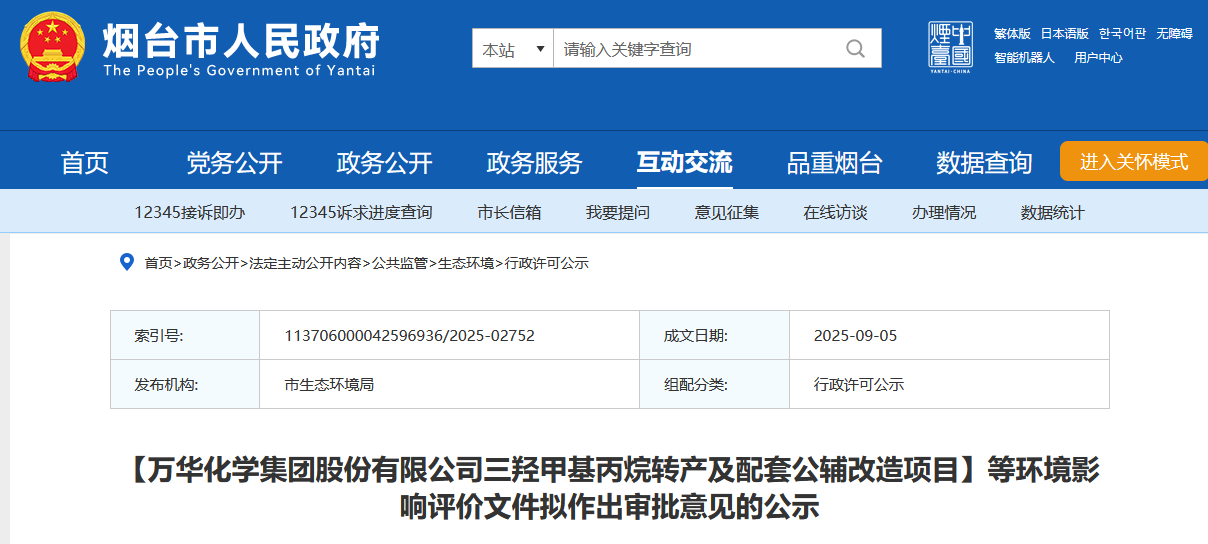
Task: Open 政务公开 nav tab
Action: tap(385, 162)
